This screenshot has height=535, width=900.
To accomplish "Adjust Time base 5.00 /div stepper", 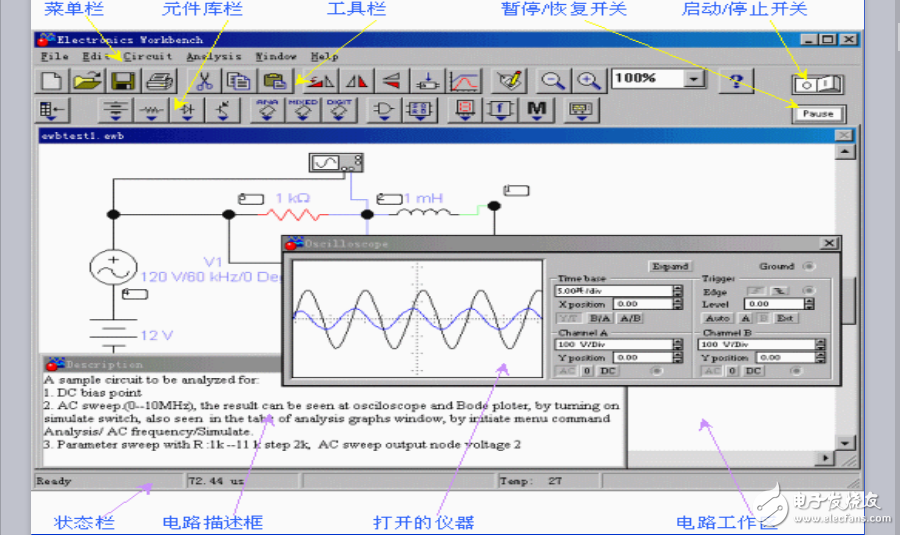I will pos(678,291).
